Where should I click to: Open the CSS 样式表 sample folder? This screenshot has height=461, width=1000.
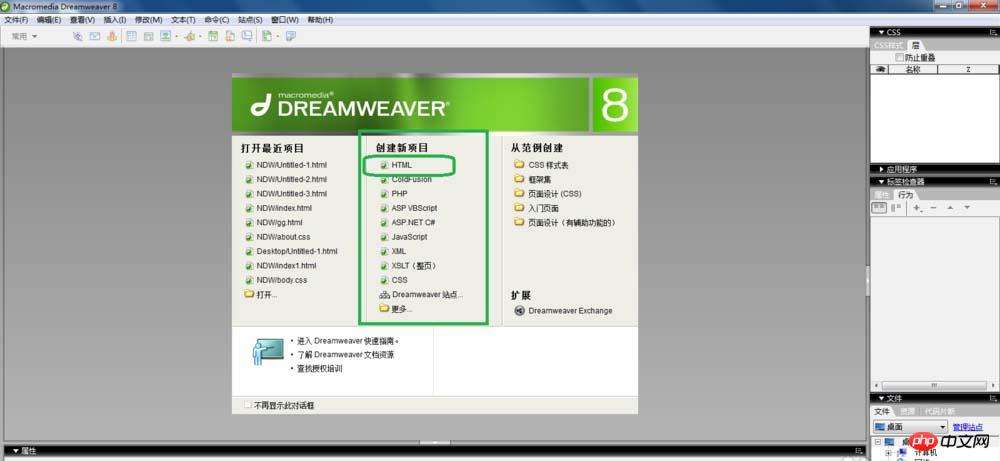(548, 165)
